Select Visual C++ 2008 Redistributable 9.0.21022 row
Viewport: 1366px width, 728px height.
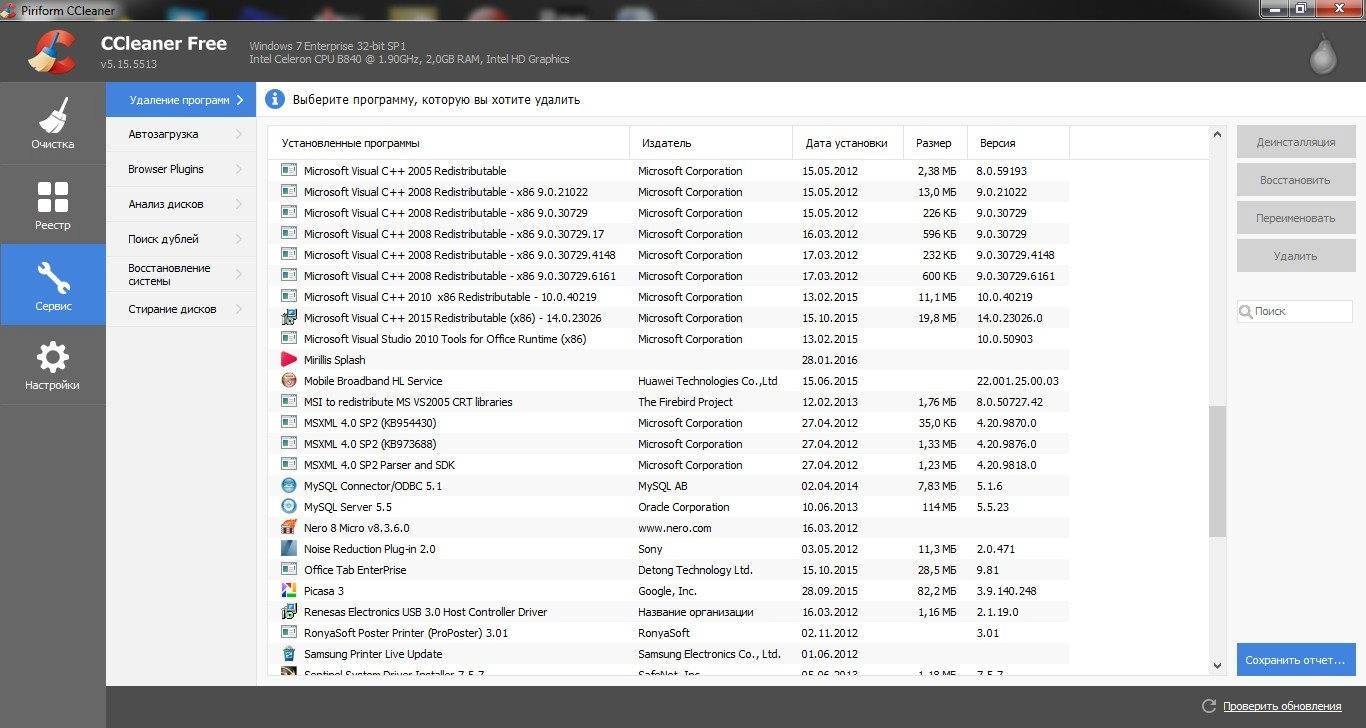click(x=669, y=192)
